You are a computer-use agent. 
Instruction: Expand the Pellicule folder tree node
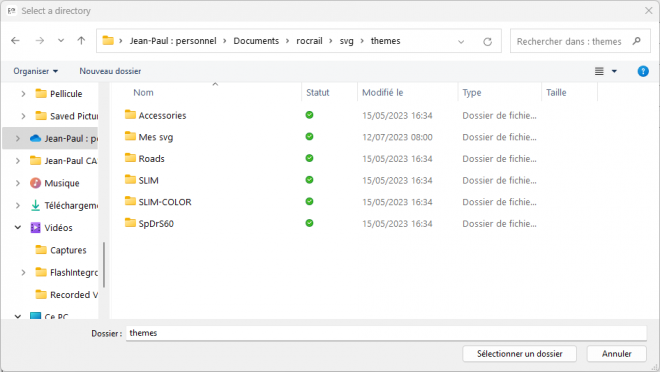23,94
